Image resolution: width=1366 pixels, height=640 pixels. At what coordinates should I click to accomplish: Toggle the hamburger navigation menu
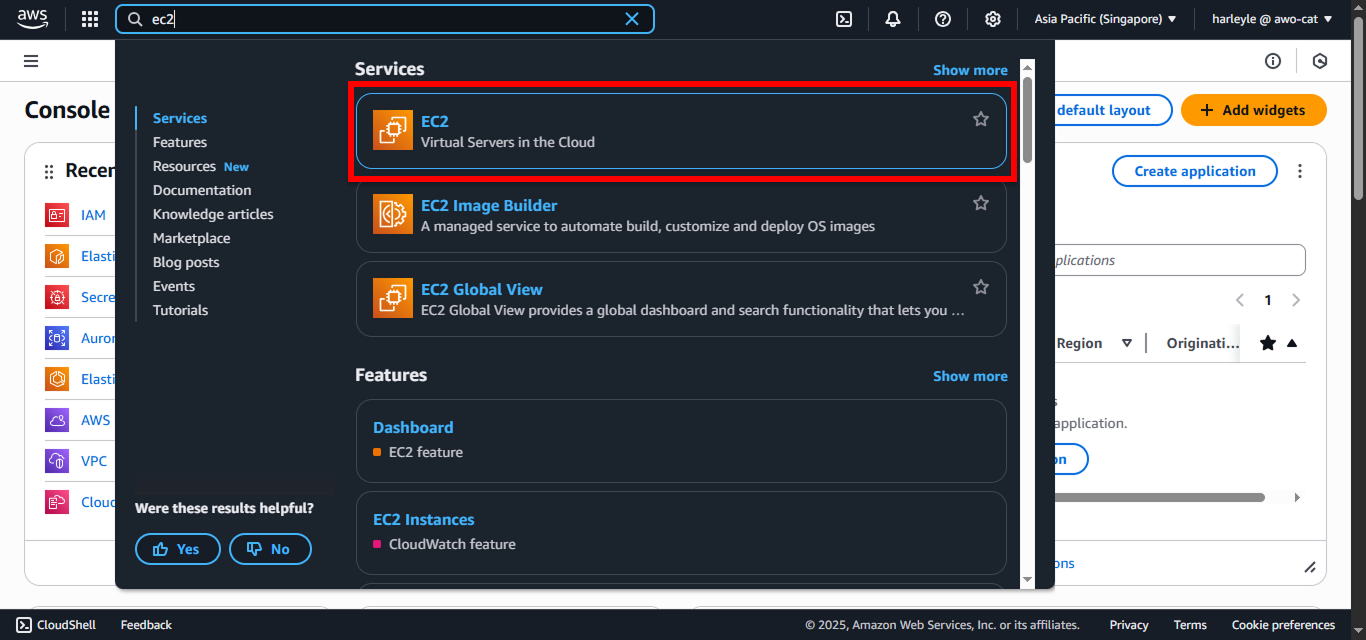31,61
